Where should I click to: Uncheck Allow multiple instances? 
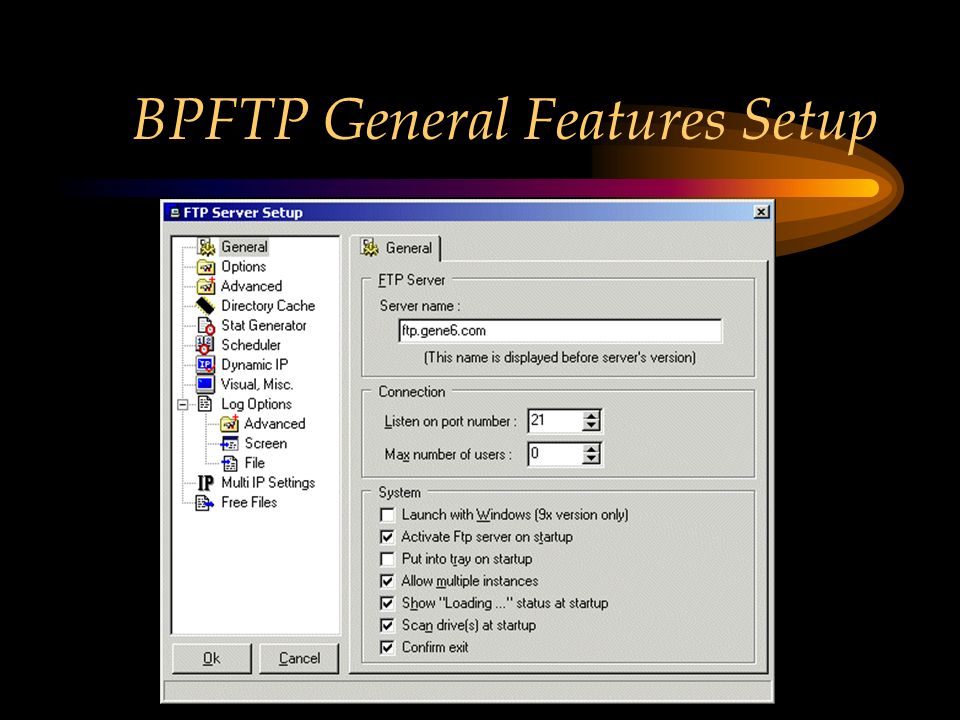pos(387,581)
